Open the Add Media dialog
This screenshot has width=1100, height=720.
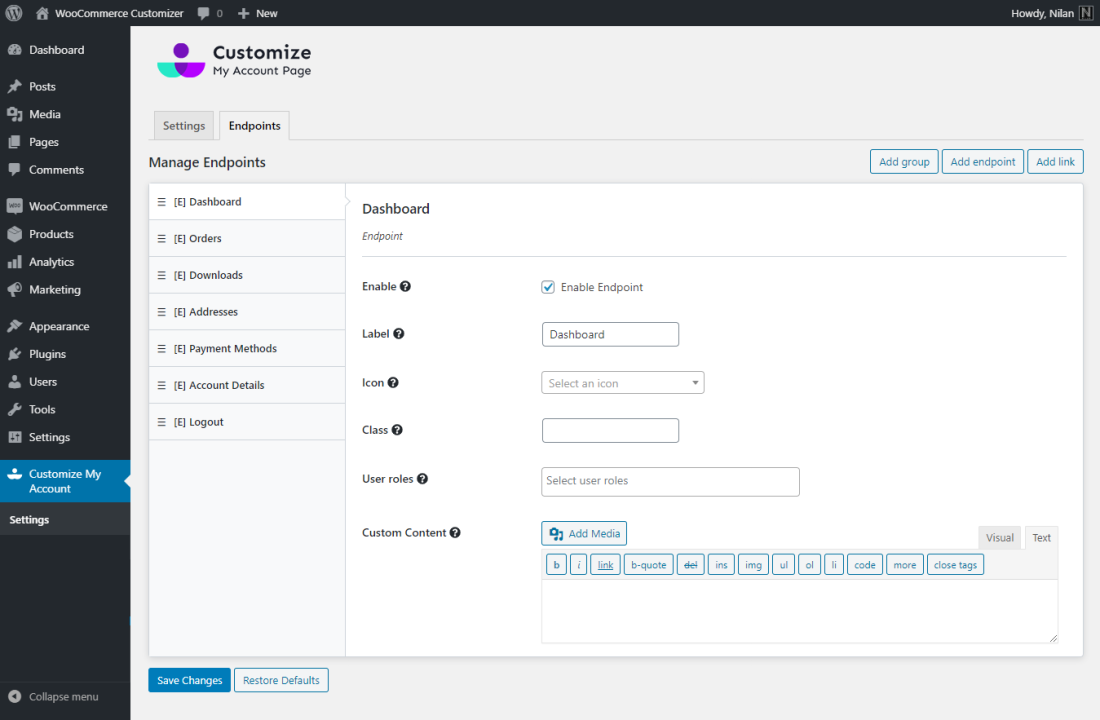point(583,533)
